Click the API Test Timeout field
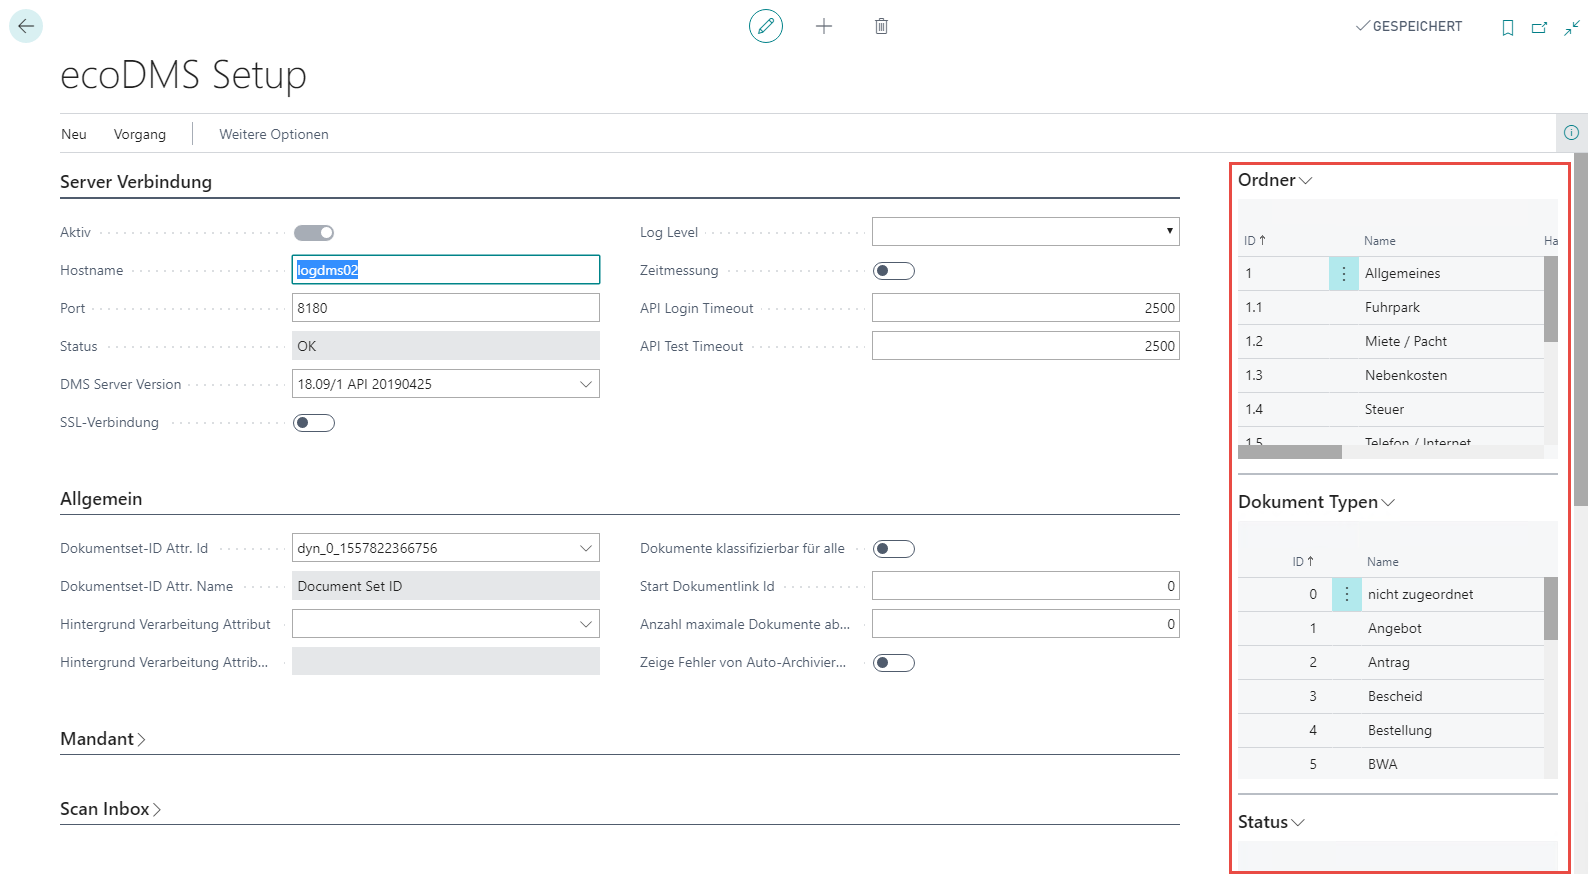 click(1026, 346)
